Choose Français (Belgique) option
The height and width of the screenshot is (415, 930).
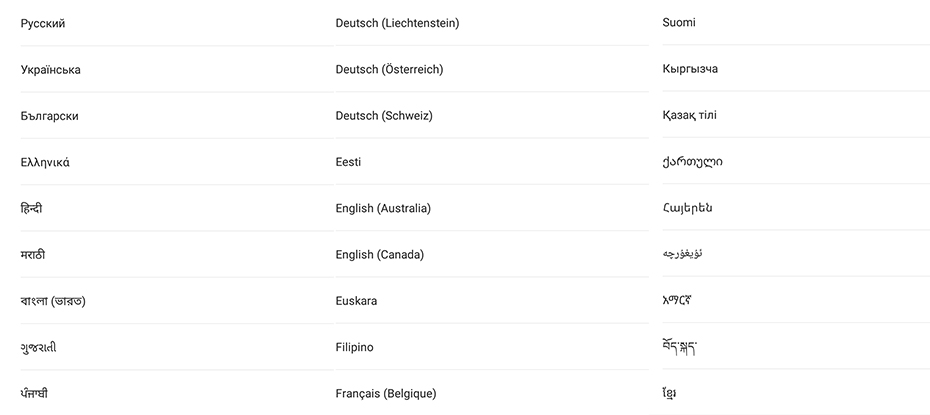click(386, 394)
